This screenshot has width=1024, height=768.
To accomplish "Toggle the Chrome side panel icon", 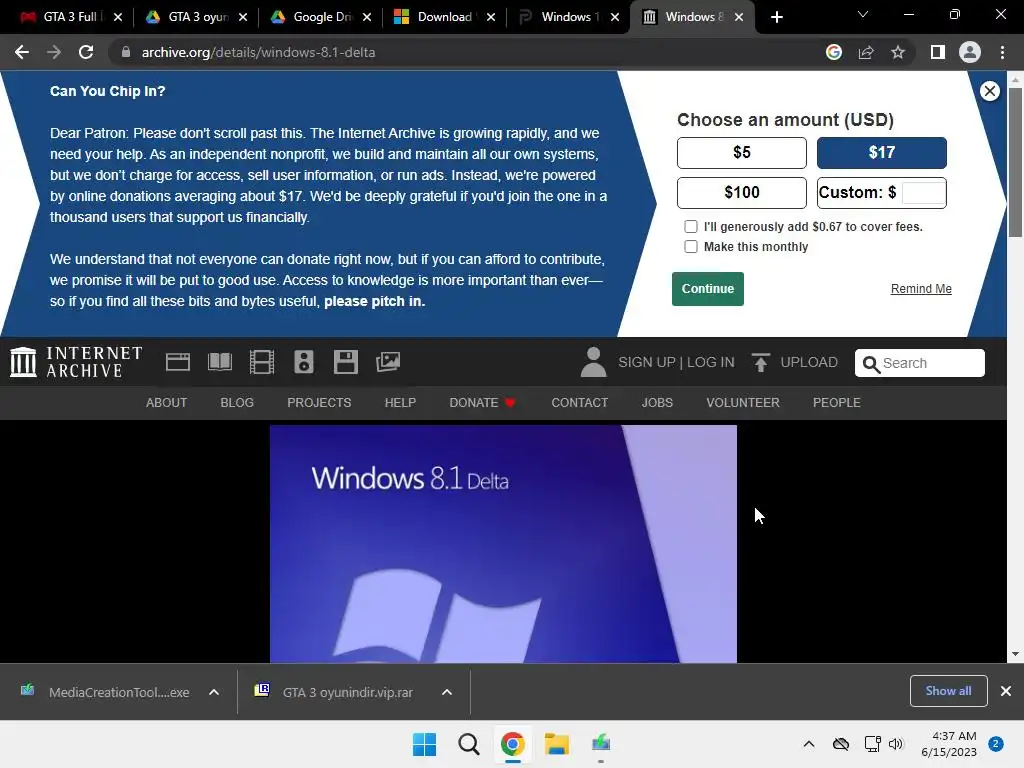I will pos(938,52).
